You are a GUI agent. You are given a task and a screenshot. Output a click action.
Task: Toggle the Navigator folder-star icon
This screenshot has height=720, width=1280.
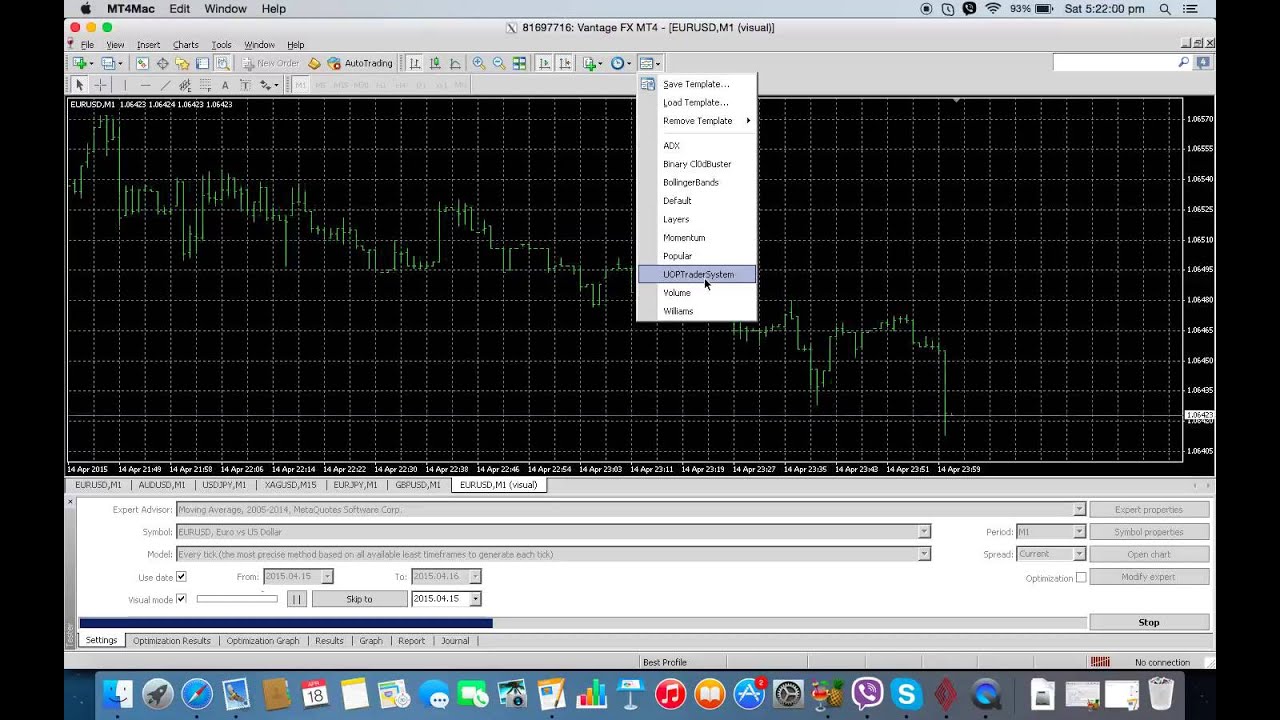point(182,63)
